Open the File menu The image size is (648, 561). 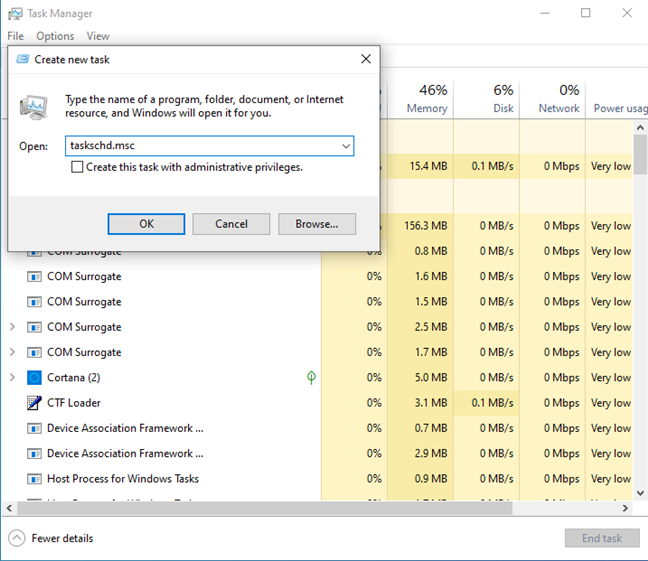click(16, 36)
